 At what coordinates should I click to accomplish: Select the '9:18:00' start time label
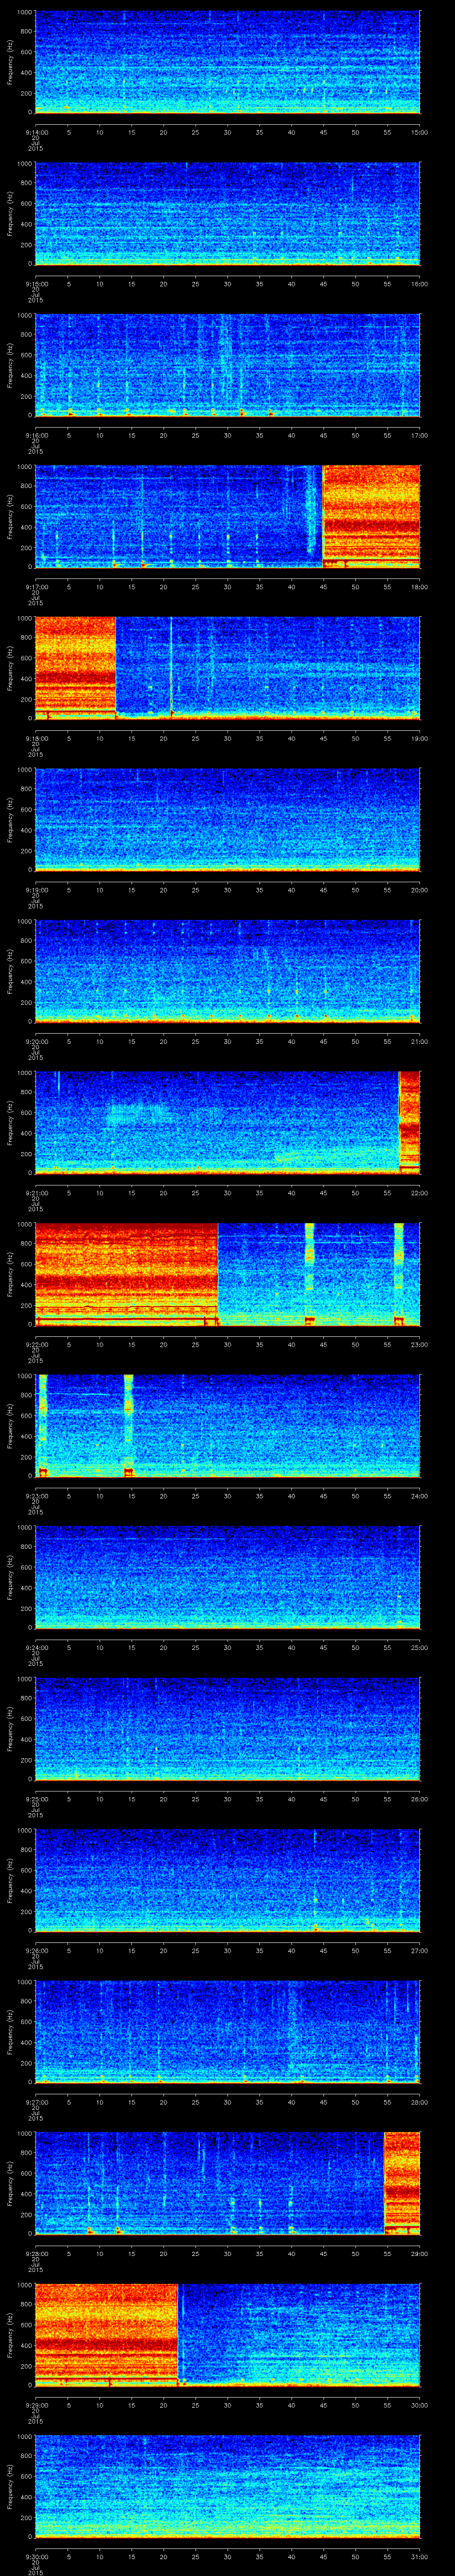click(x=35, y=738)
